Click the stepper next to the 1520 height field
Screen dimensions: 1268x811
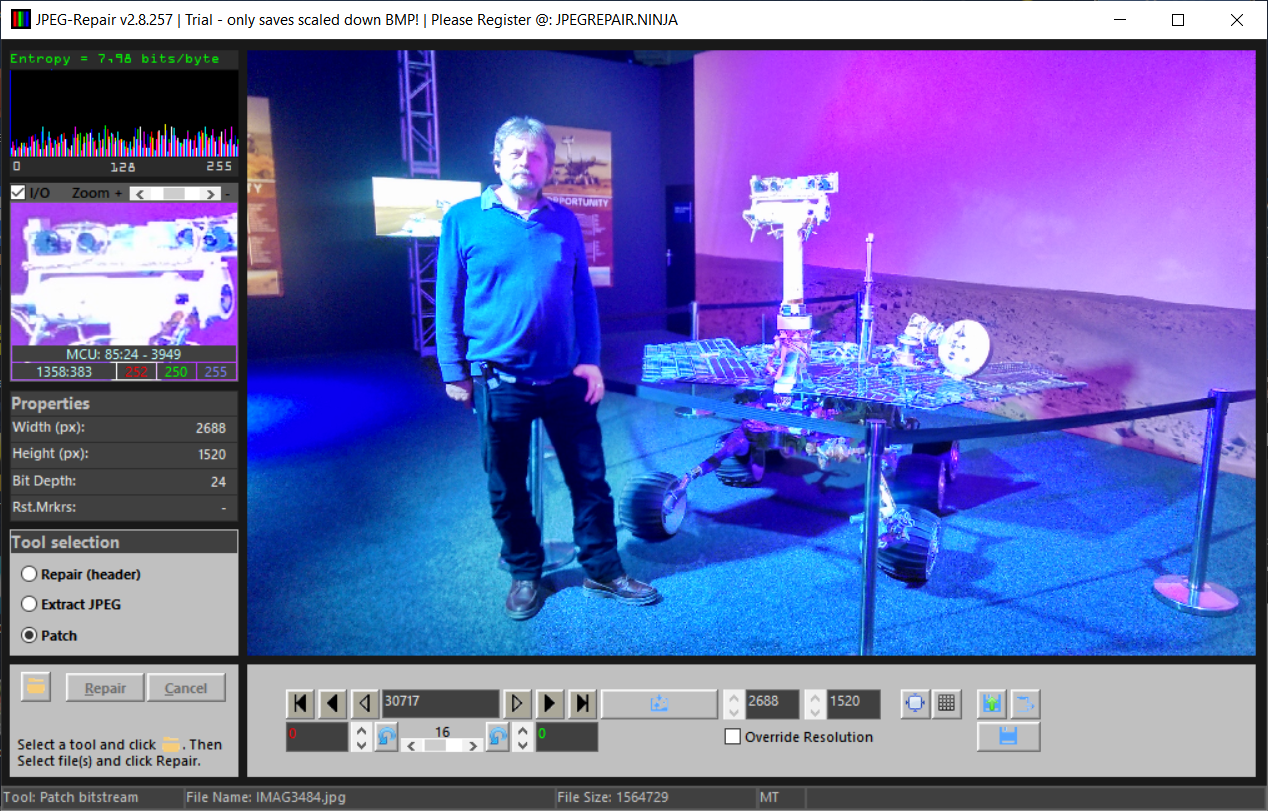pos(814,704)
